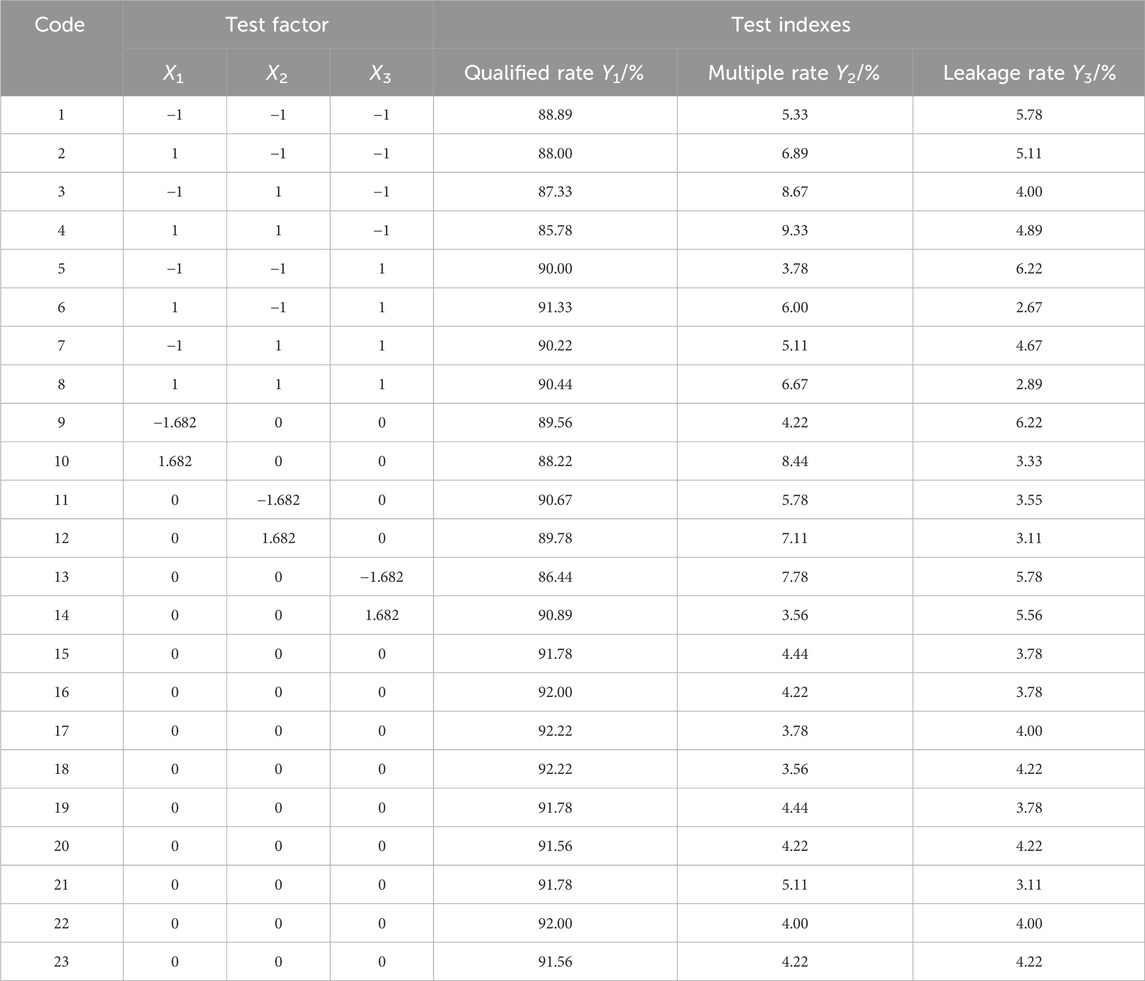Click the Qualified rate Y1/% header
Image resolution: width=1145 pixels, height=981 pixels.
click(554, 73)
